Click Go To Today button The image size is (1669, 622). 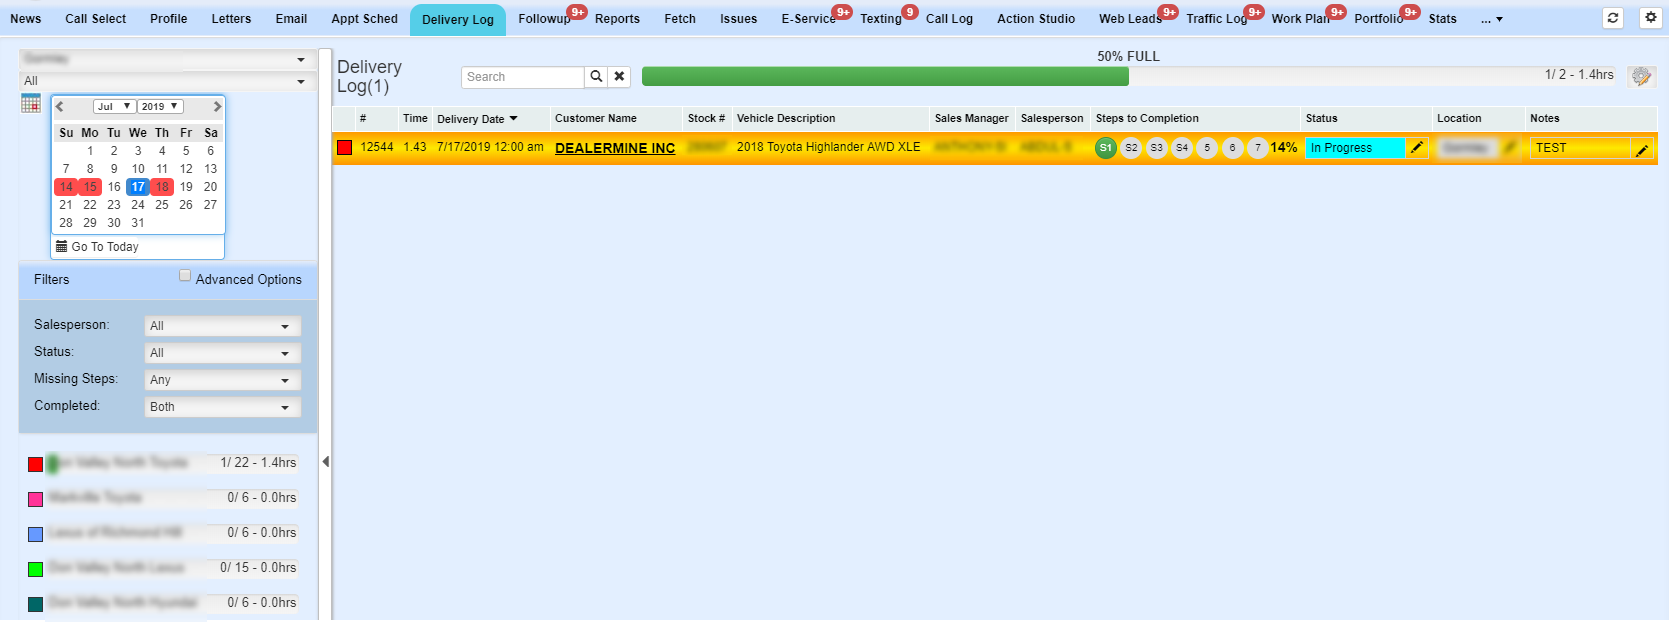(98, 247)
